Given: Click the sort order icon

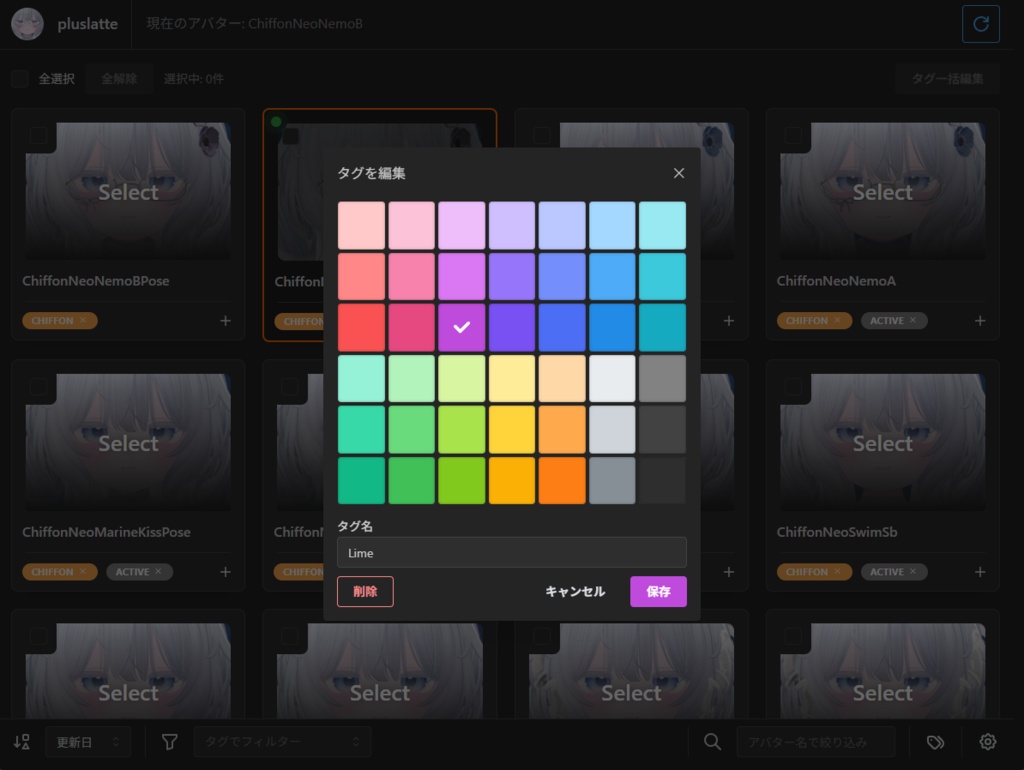Looking at the screenshot, I should (x=21, y=741).
